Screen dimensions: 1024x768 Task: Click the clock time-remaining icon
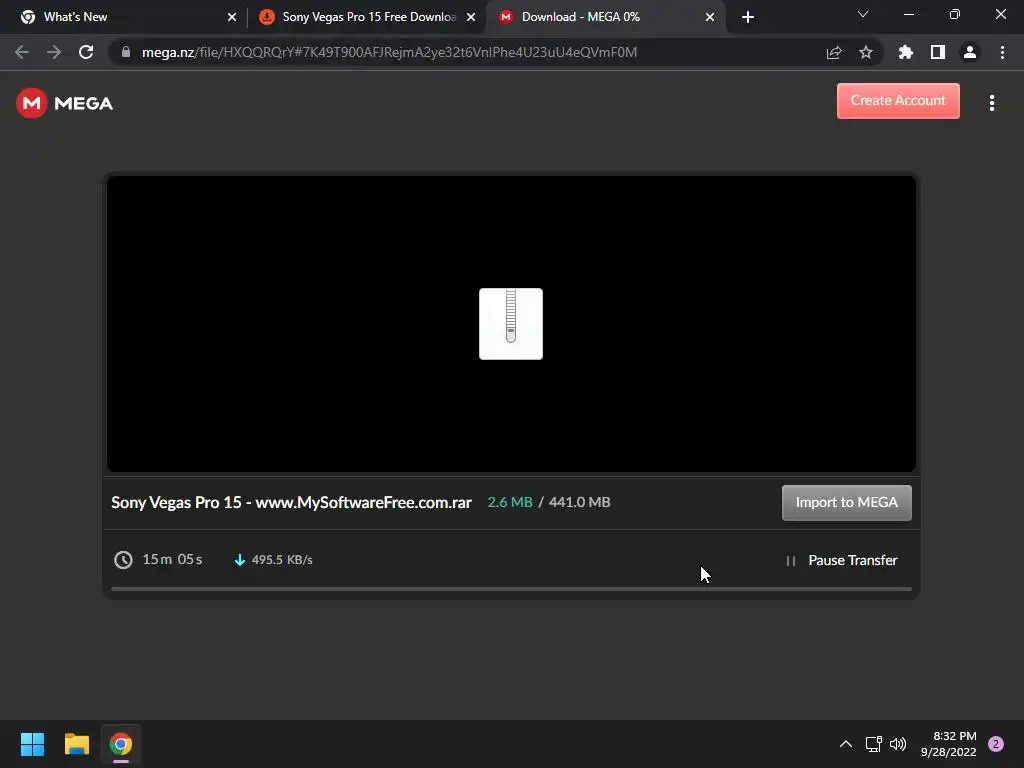(123, 560)
